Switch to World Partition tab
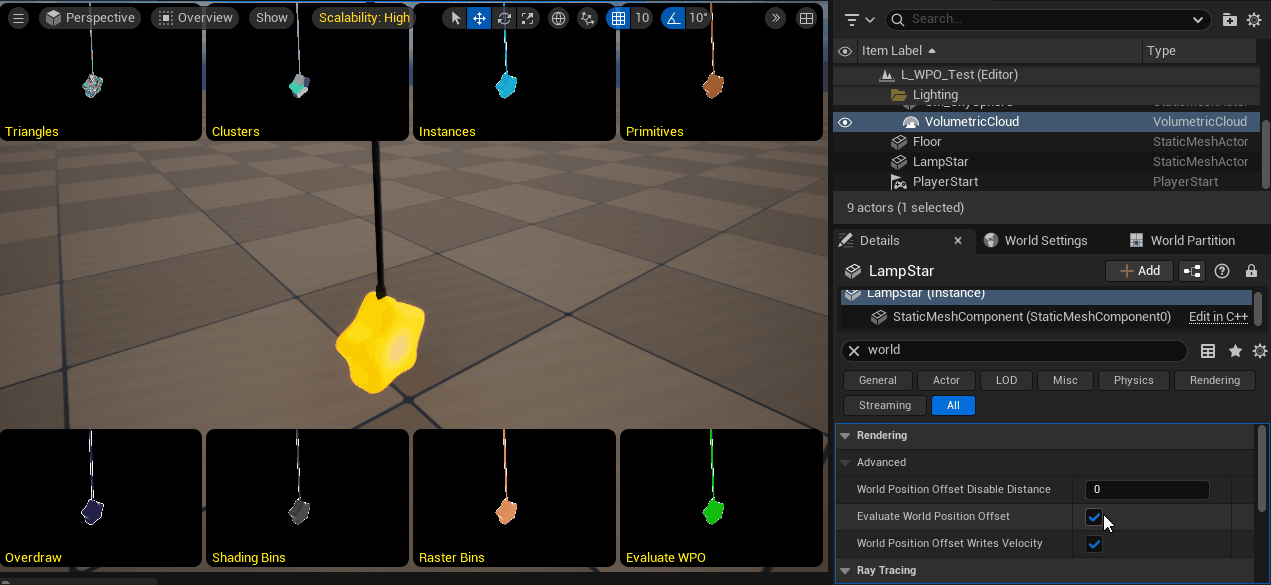The width and height of the screenshot is (1271, 585). 1182,241
